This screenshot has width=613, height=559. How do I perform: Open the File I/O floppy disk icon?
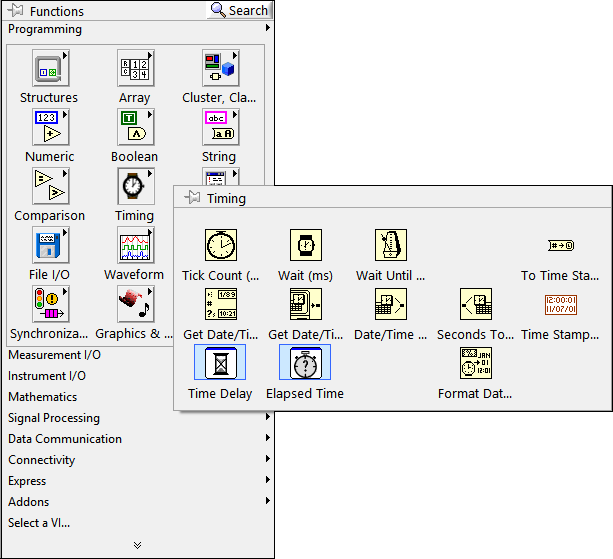(x=50, y=245)
